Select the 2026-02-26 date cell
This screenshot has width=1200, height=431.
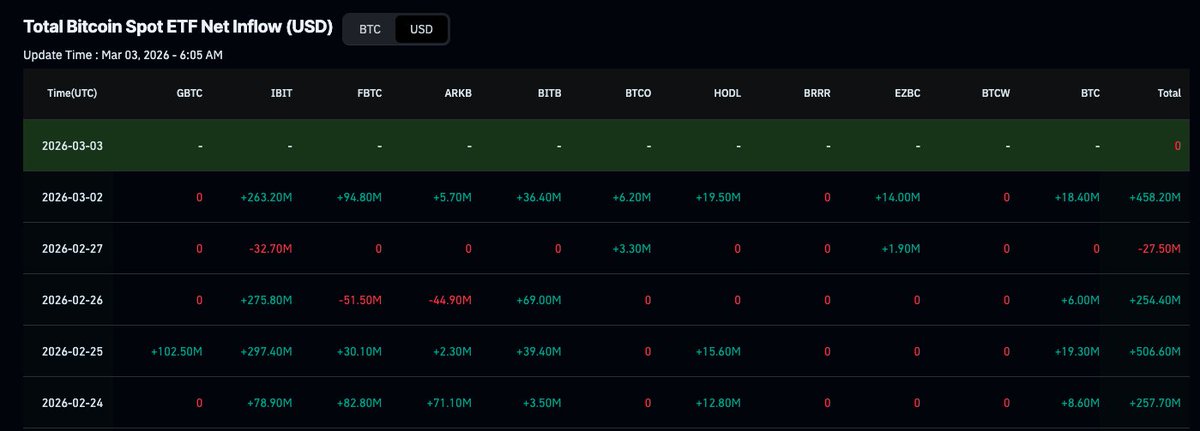72,300
